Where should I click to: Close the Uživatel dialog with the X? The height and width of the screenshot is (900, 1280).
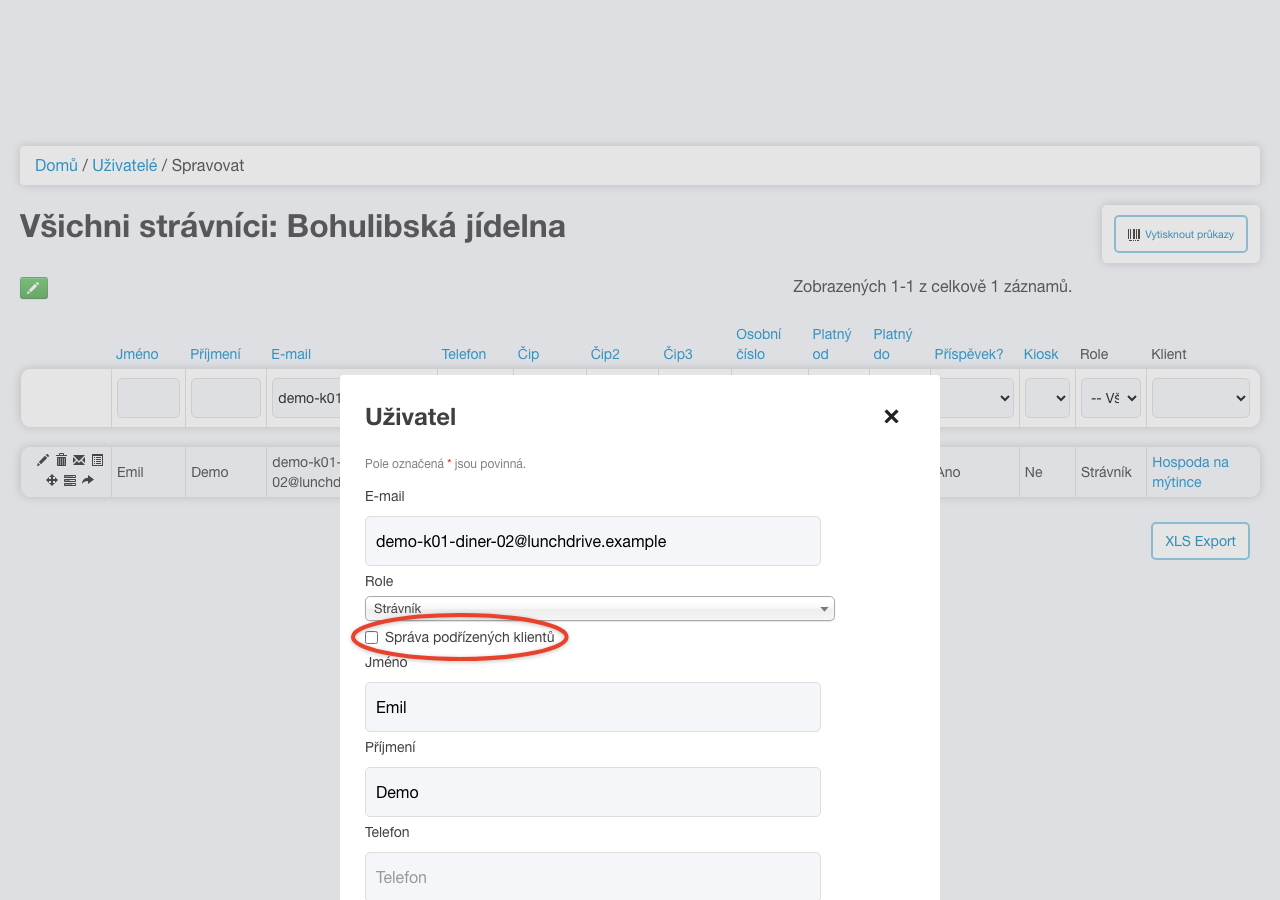891,416
